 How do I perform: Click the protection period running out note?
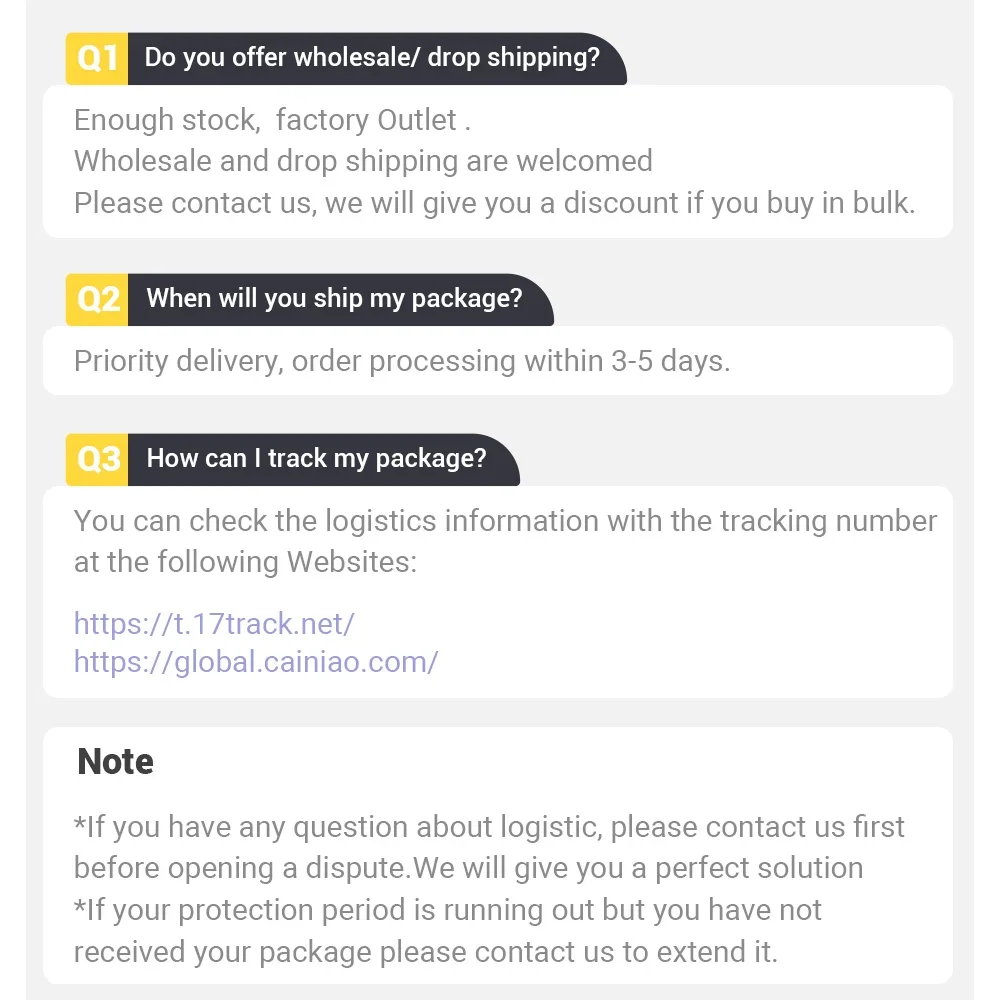[x=448, y=910]
